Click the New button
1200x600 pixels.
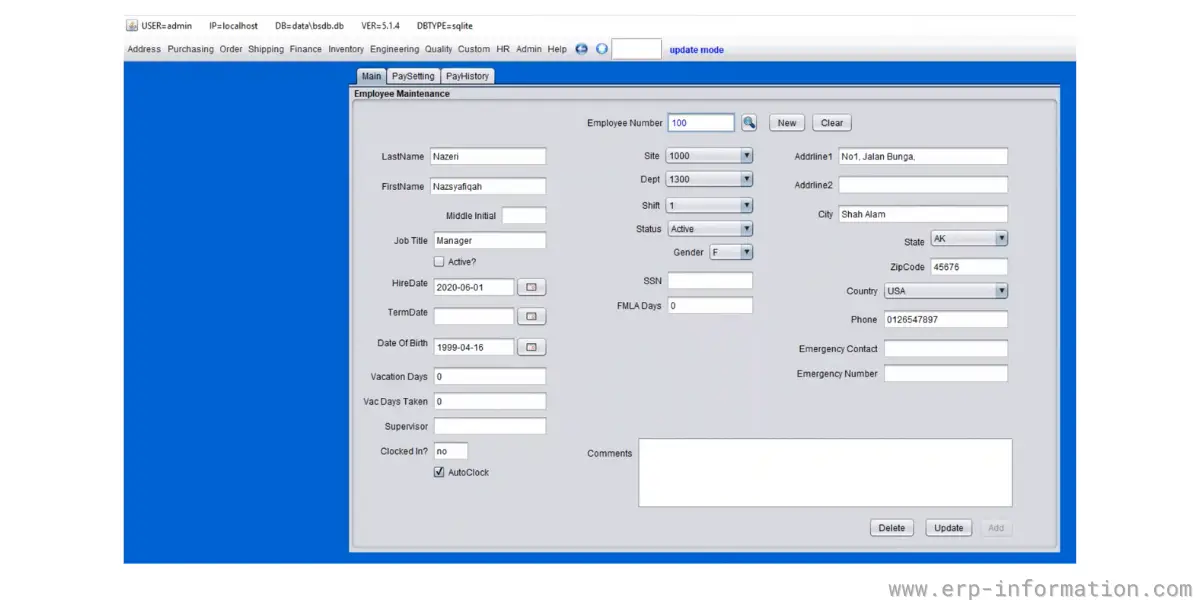pyautogui.click(x=787, y=123)
